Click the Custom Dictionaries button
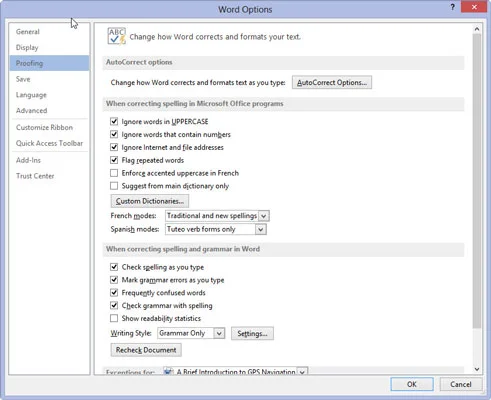Screen dimensions: 491x400 (x=150, y=201)
